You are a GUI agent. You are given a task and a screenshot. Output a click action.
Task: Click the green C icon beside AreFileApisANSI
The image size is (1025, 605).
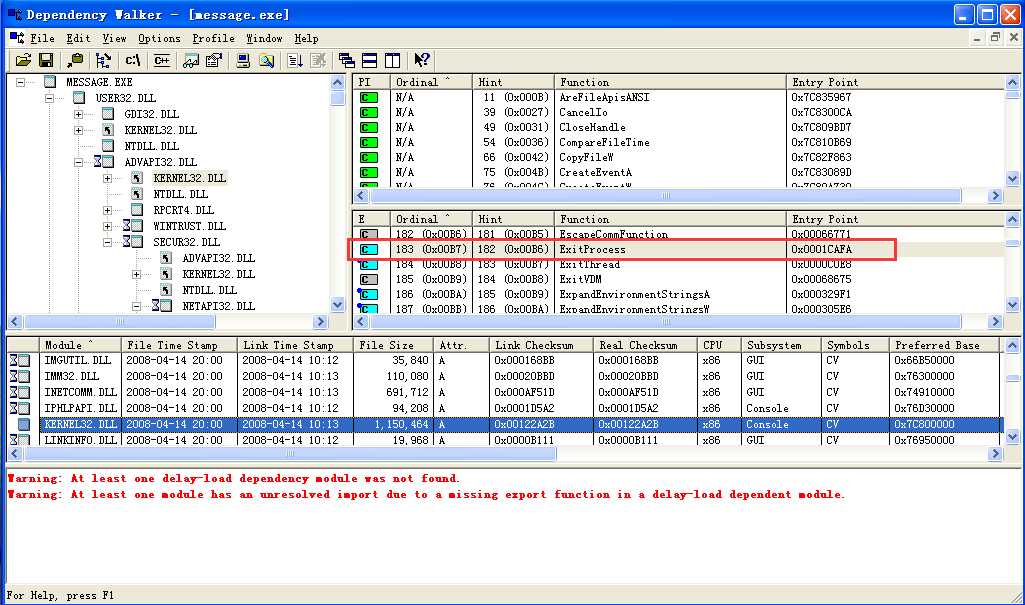click(369, 97)
